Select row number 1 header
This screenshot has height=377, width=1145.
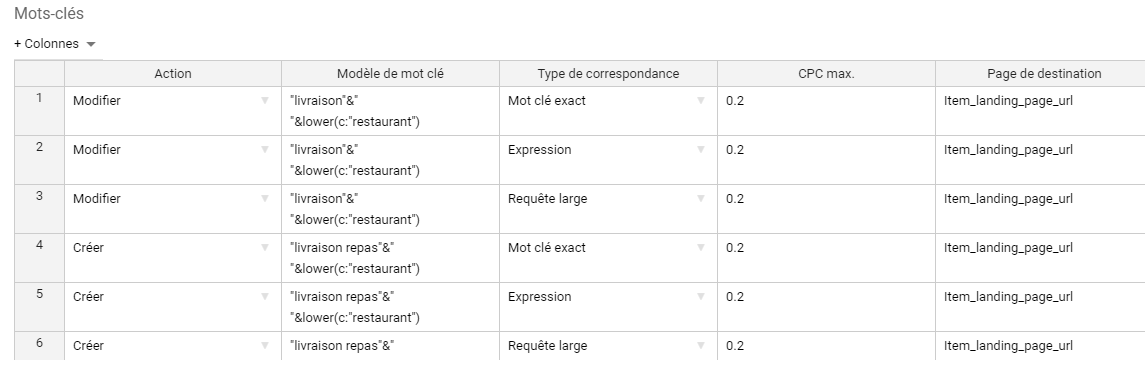click(39, 111)
